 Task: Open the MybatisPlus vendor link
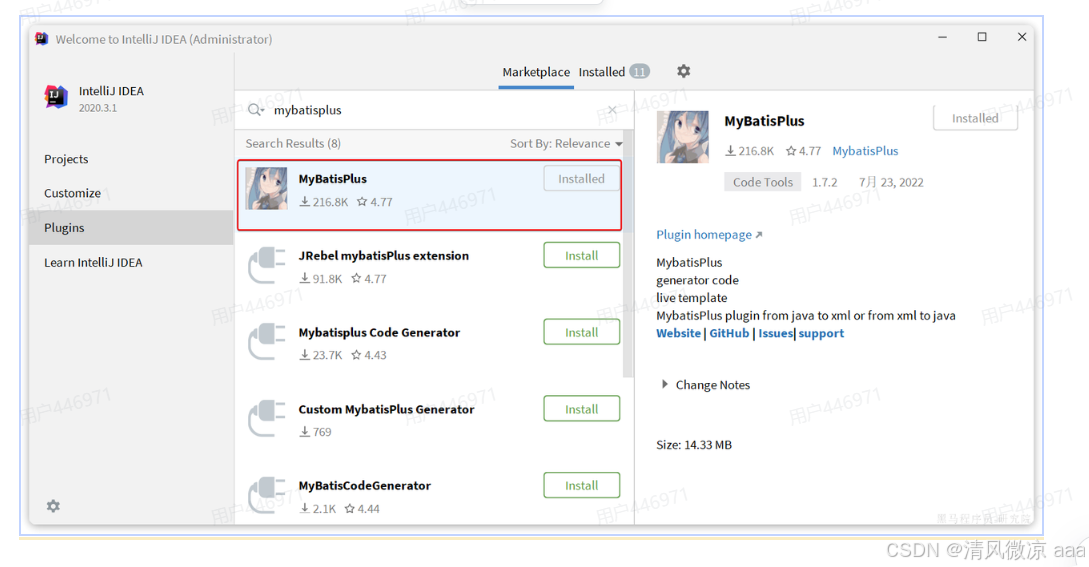click(x=865, y=151)
